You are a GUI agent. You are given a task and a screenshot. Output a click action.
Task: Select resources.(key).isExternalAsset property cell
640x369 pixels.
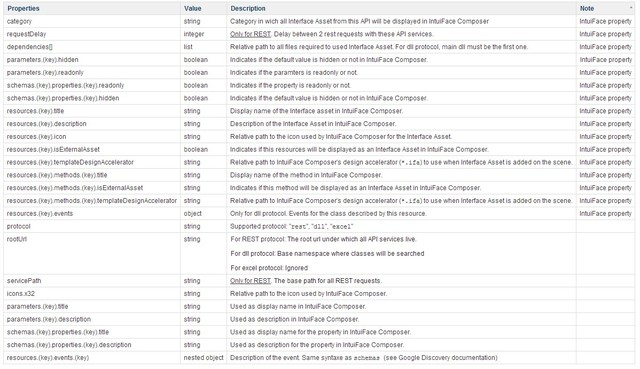pos(92,149)
